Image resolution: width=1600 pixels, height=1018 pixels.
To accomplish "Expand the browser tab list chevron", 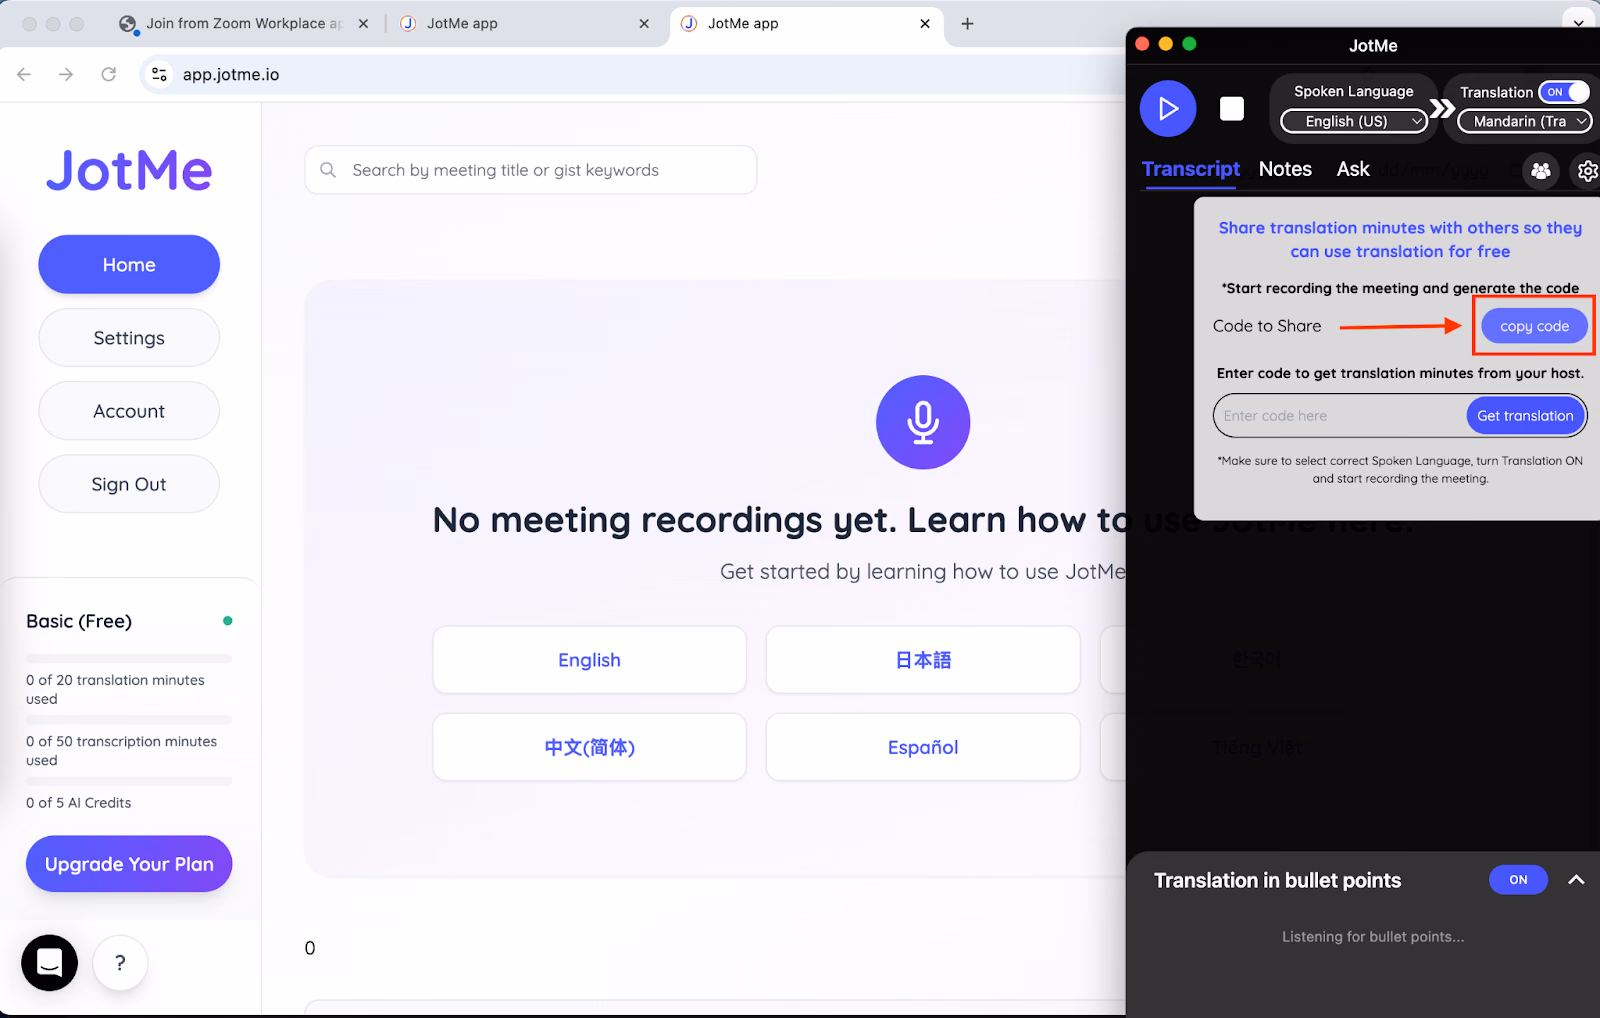I will (1578, 22).
